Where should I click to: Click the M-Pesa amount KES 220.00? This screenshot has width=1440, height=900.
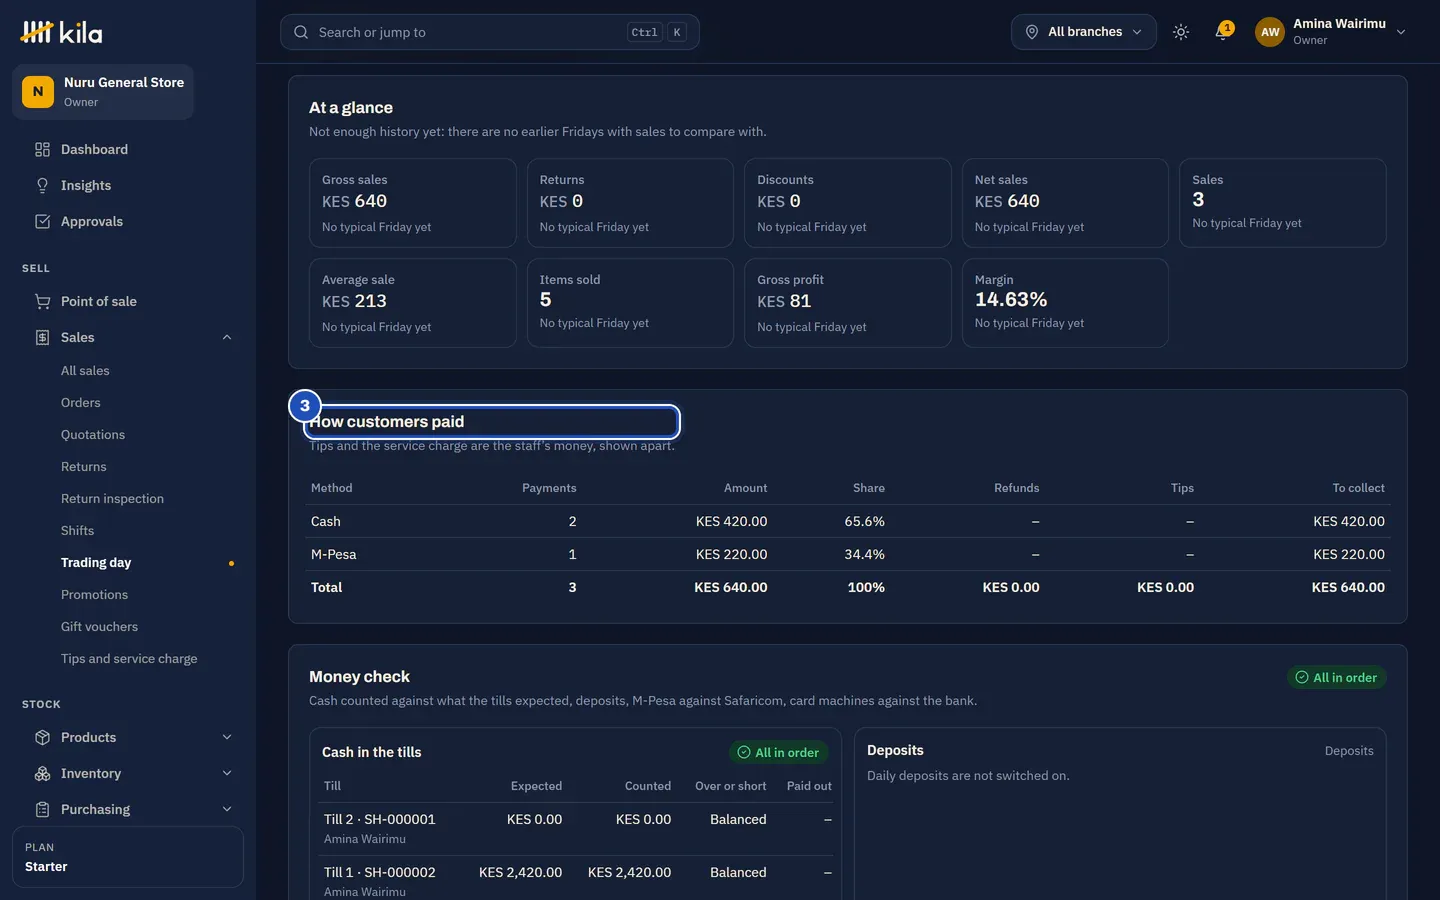[731, 555]
